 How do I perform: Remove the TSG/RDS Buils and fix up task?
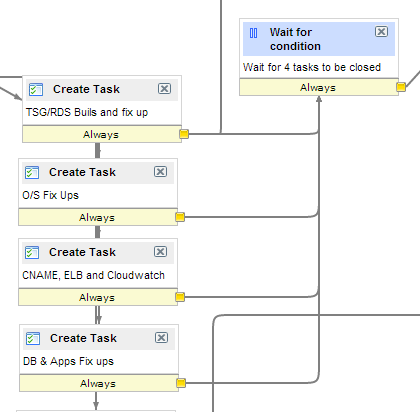[x=164, y=89]
